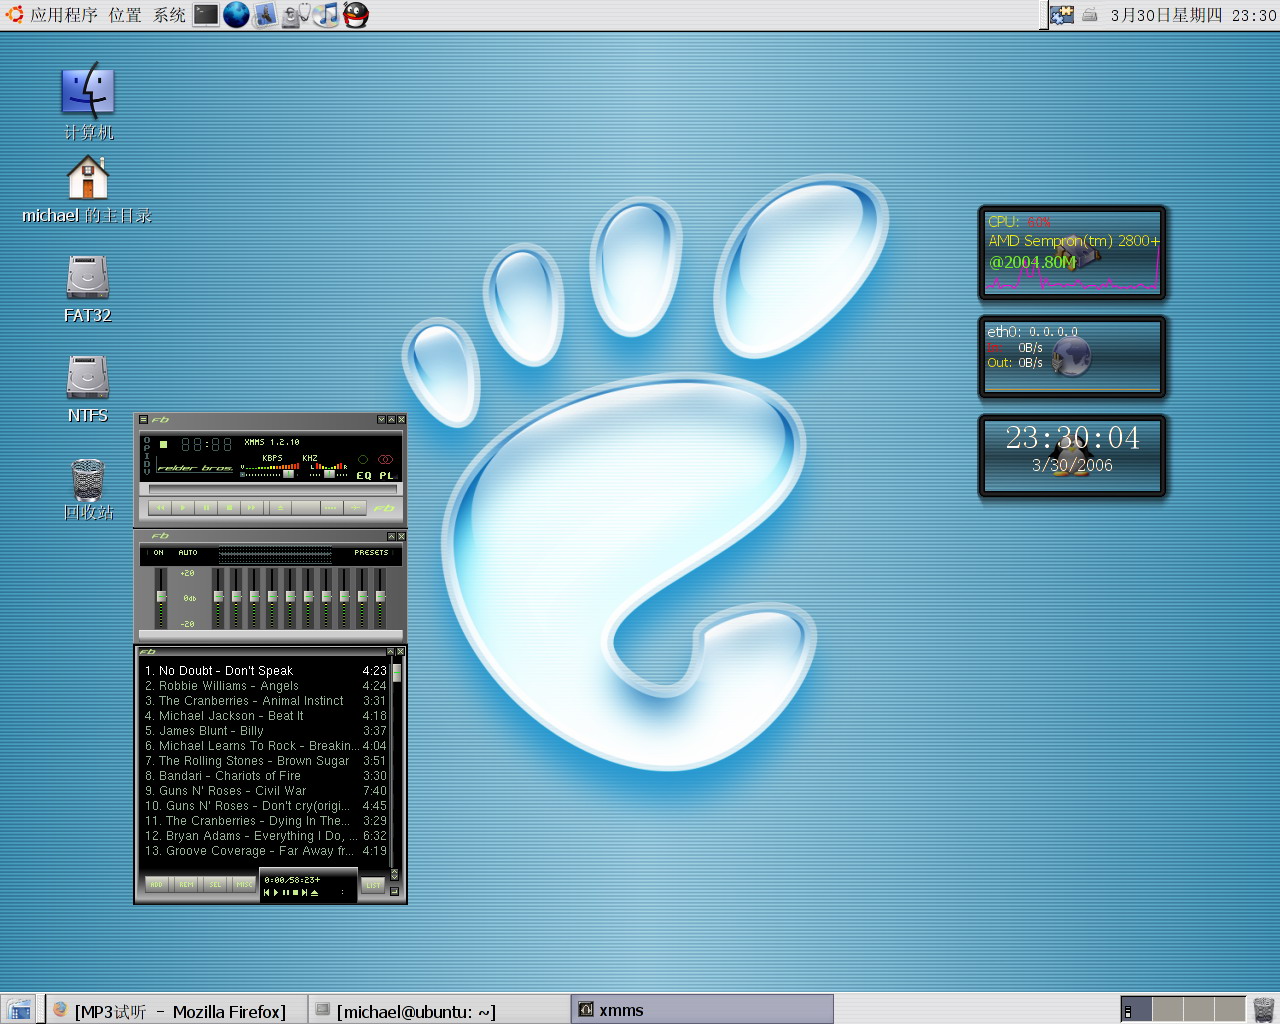
Task: Open the blue globe web browser launcher
Action: 236,15
